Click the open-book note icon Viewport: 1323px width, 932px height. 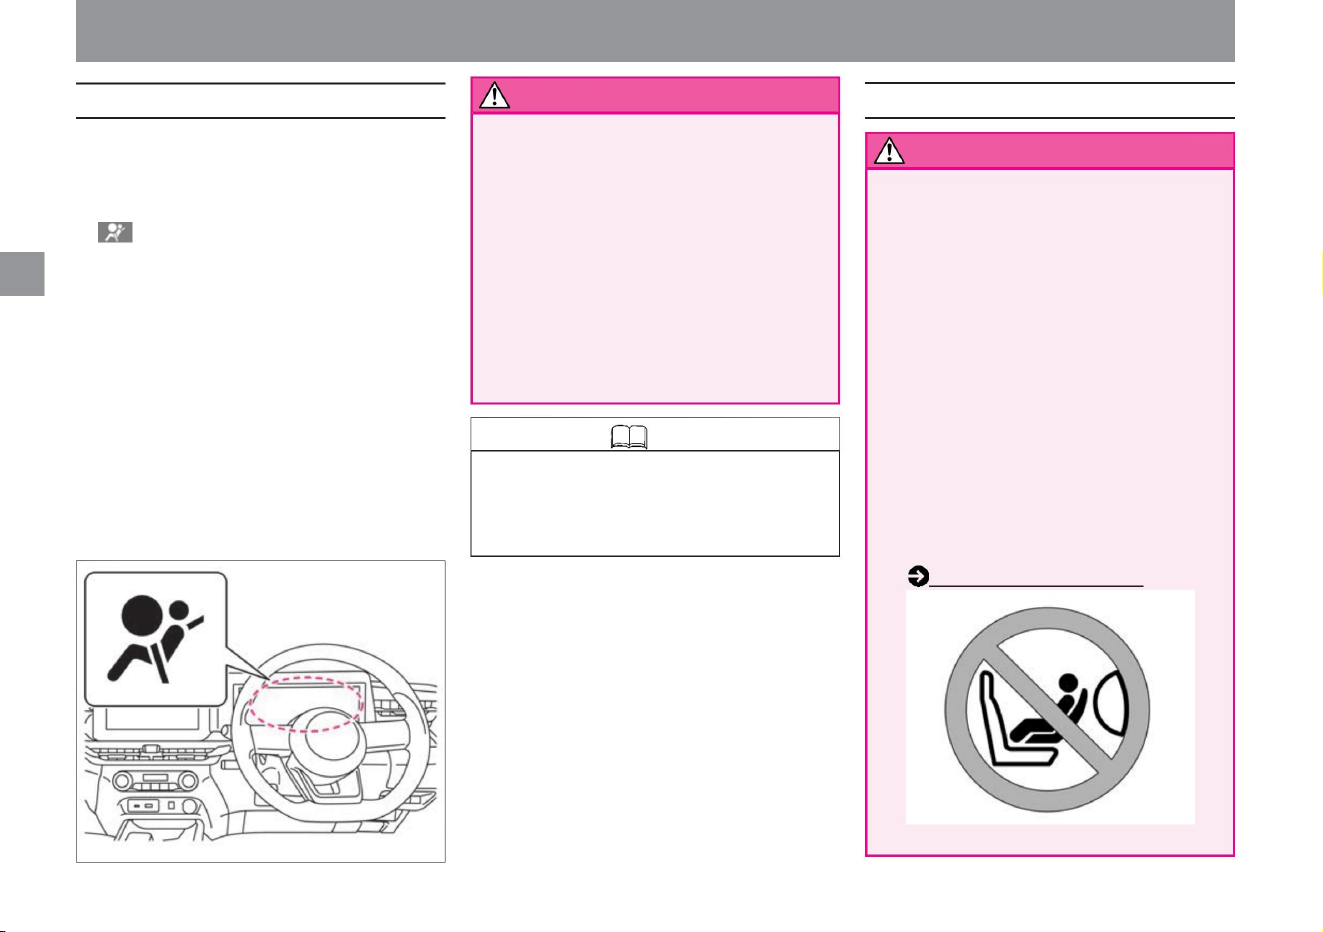coord(630,436)
